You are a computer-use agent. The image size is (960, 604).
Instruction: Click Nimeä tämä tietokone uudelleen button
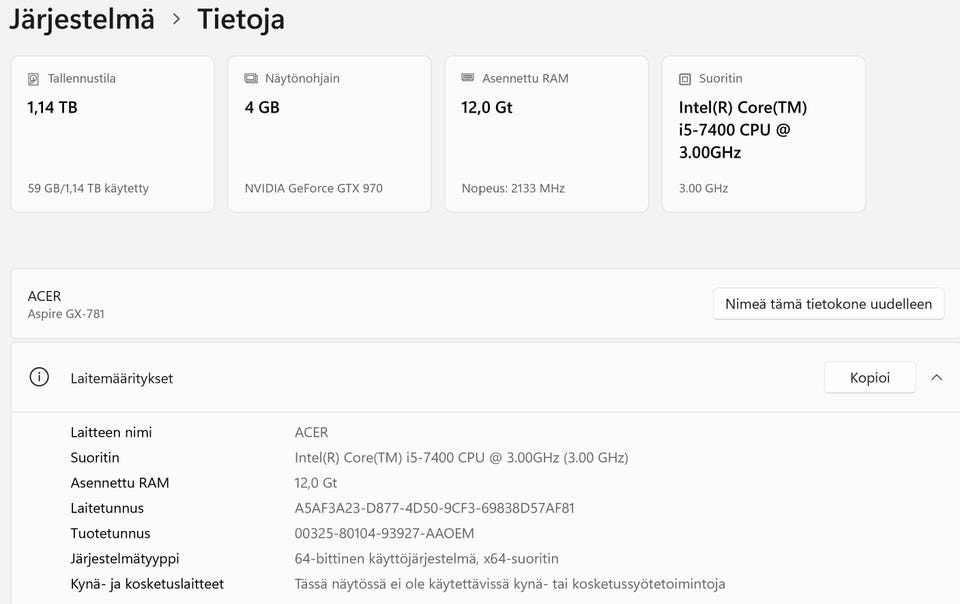coord(828,304)
